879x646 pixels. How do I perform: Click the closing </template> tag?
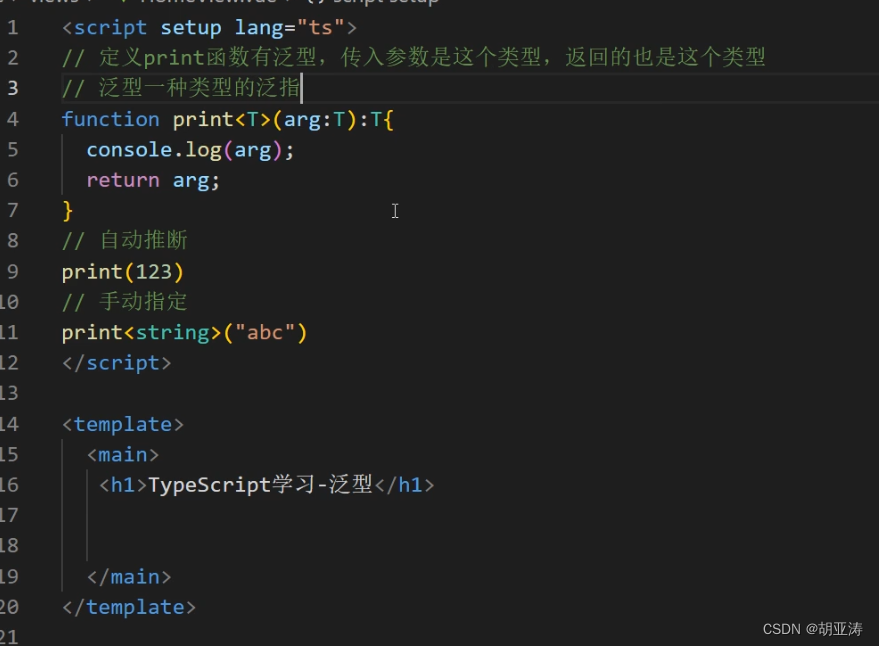[x=129, y=607]
